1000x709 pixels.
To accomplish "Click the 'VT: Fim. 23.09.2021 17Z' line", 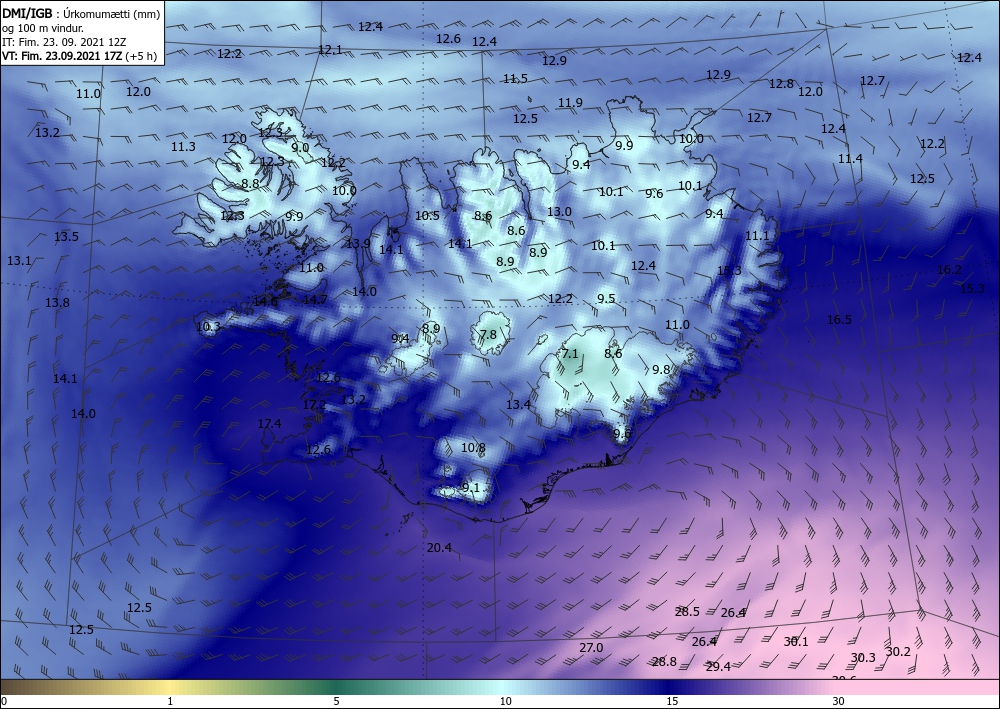I will click(x=62, y=56).
